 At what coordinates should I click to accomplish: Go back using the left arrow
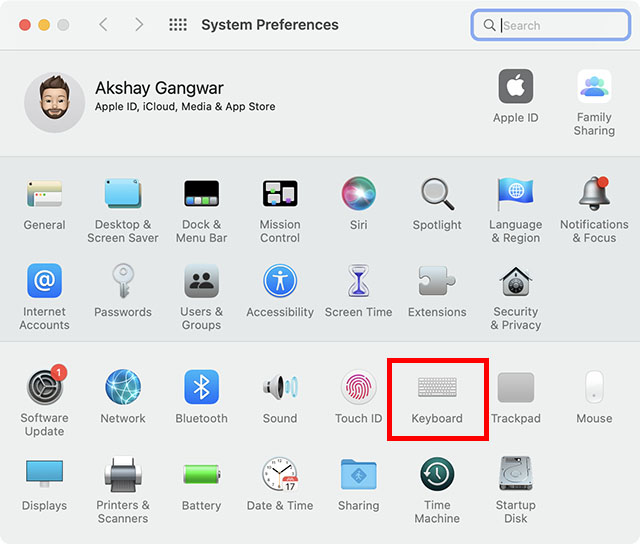point(103,25)
